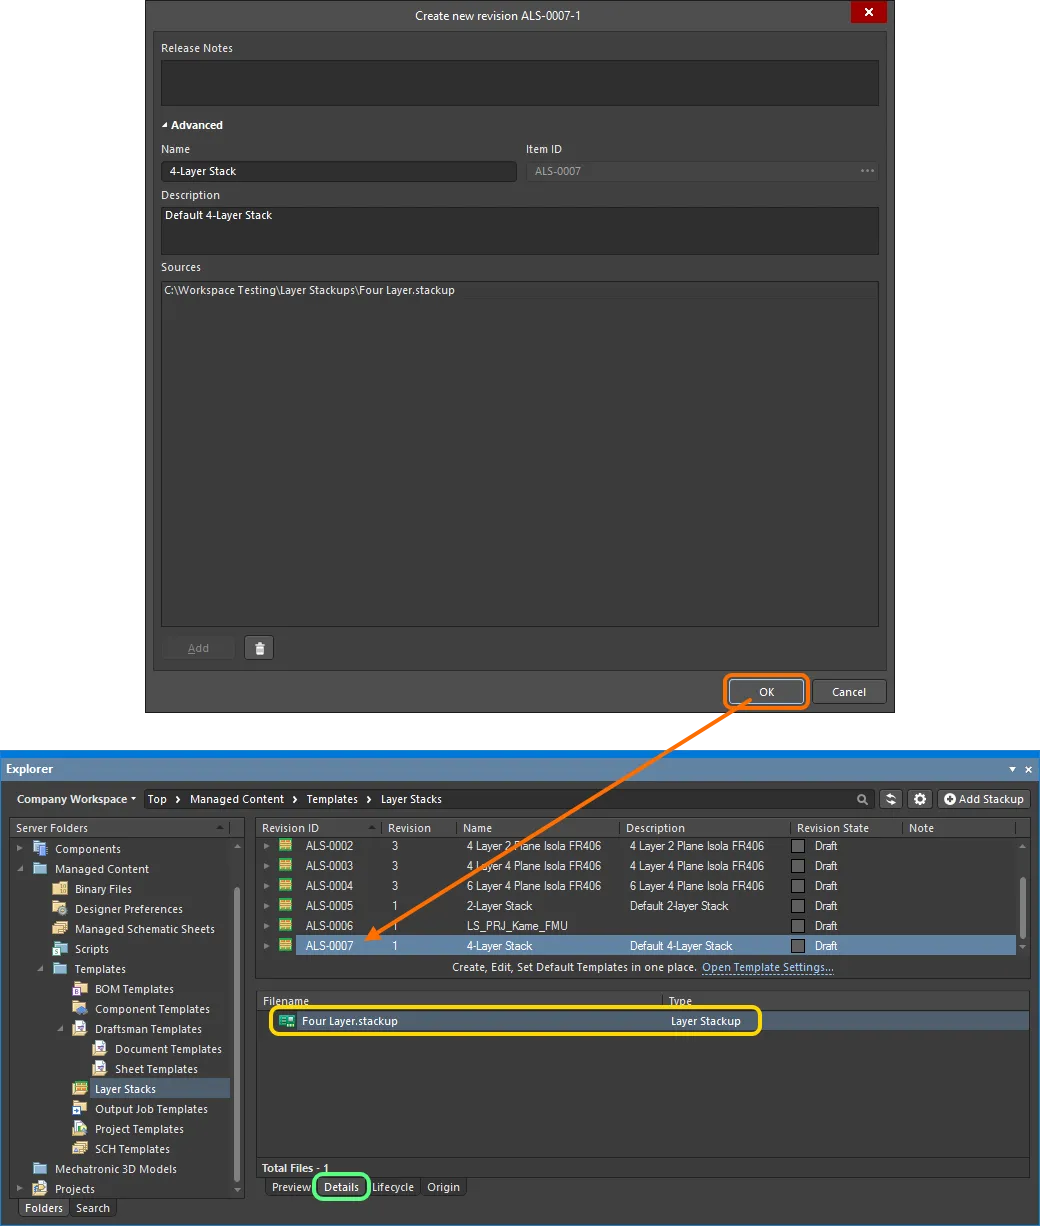Switch to the Origin tab

pyautogui.click(x=444, y=1187)
